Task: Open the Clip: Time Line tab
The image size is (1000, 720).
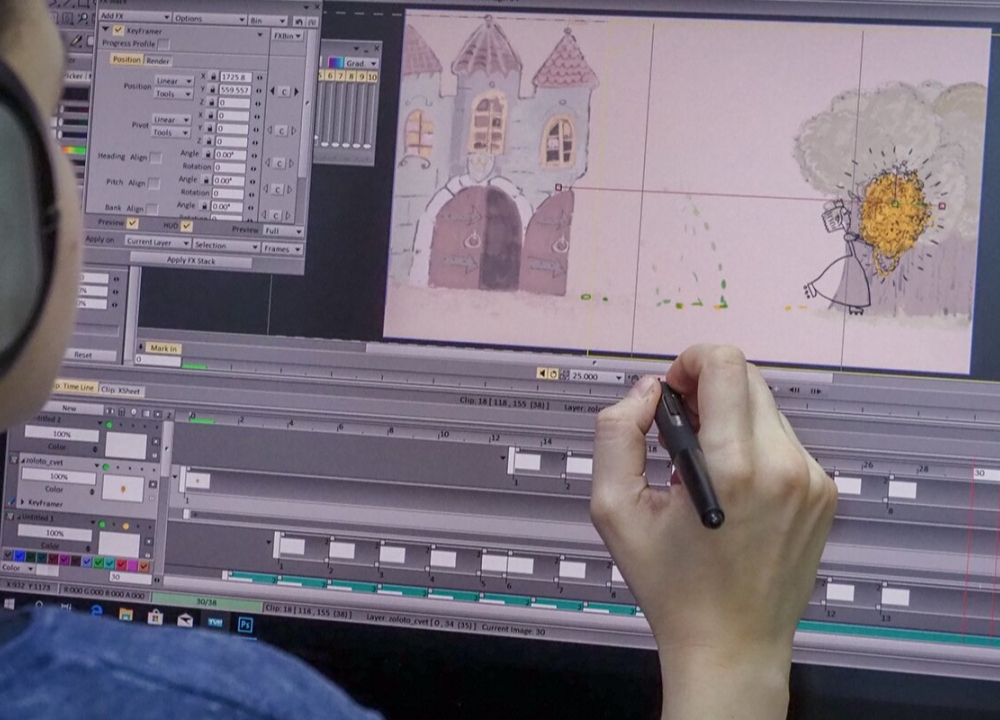Action: [74, 386]
